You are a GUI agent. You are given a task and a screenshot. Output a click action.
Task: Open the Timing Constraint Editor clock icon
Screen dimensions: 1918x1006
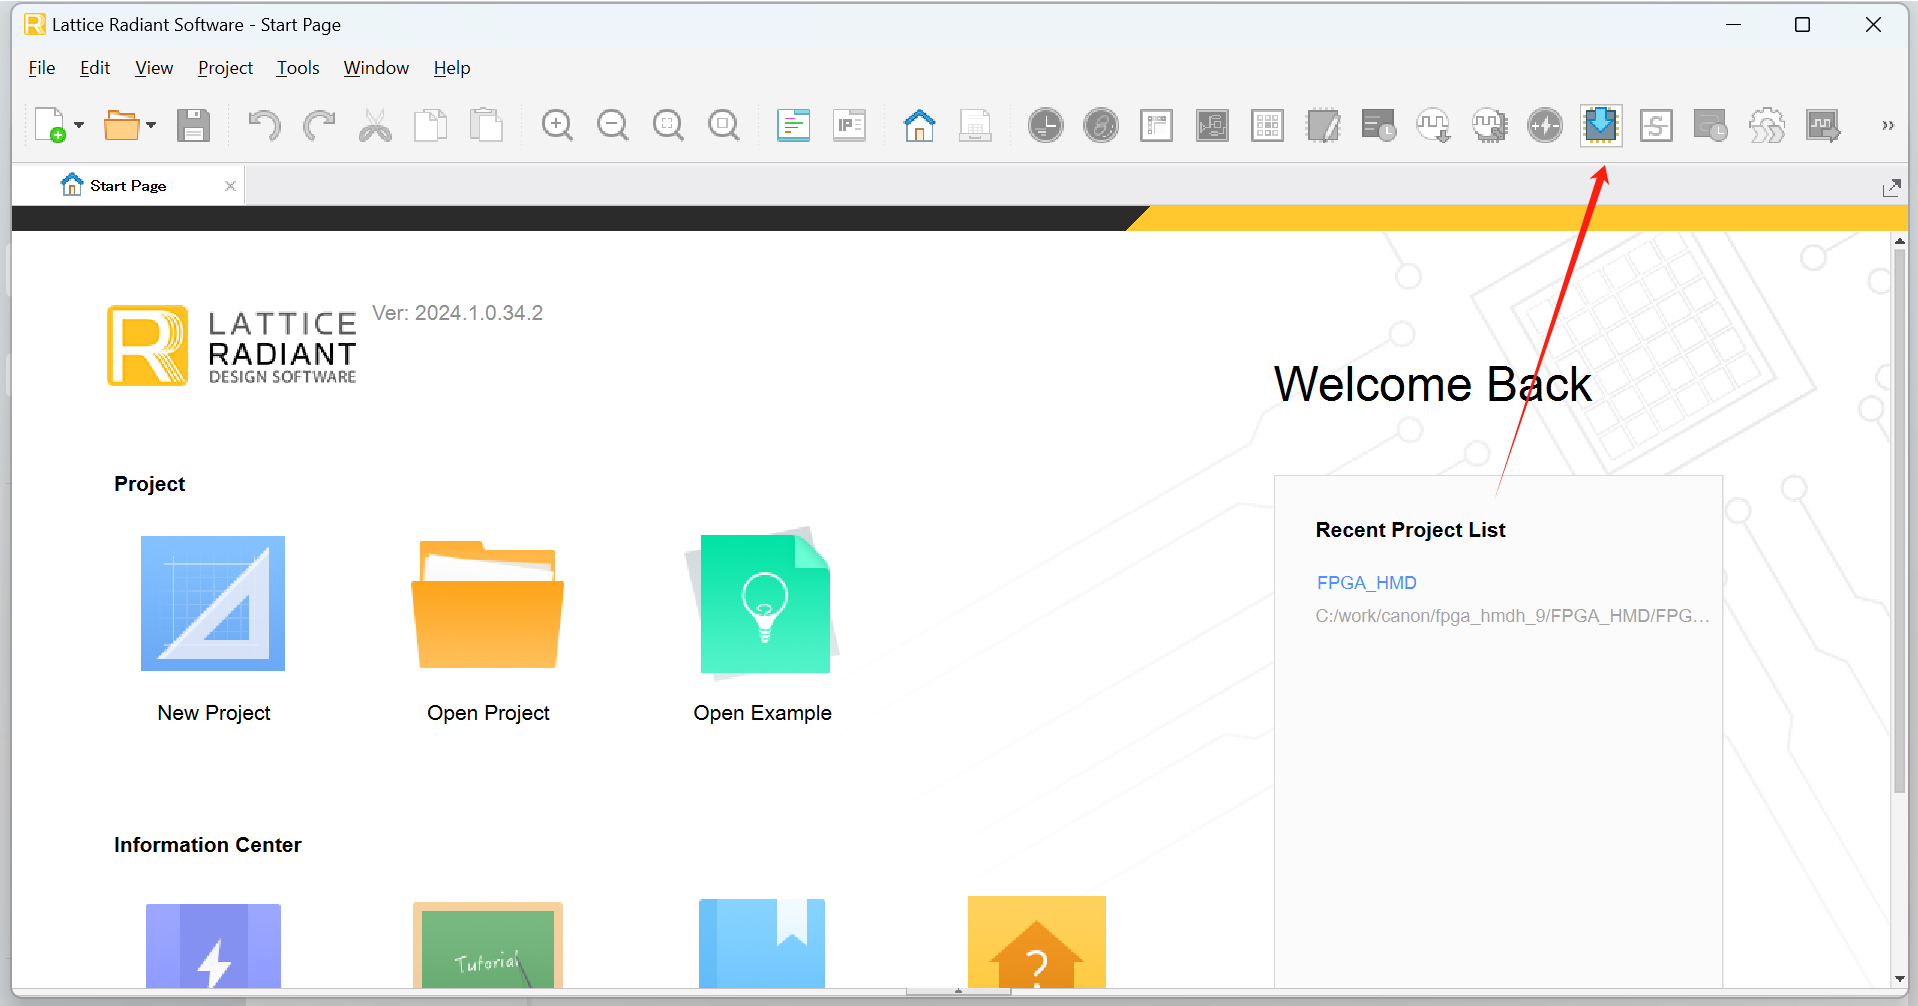(x=1046, y=125)
